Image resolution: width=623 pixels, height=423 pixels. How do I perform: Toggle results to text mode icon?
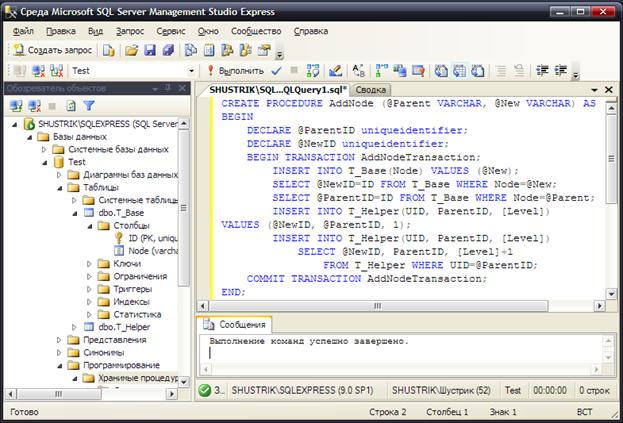pyautogui.click(x=441, y=71)
